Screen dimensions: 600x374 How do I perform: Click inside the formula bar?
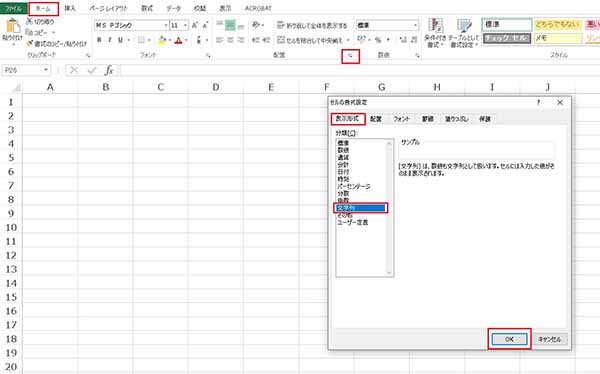tap(359, 70)
